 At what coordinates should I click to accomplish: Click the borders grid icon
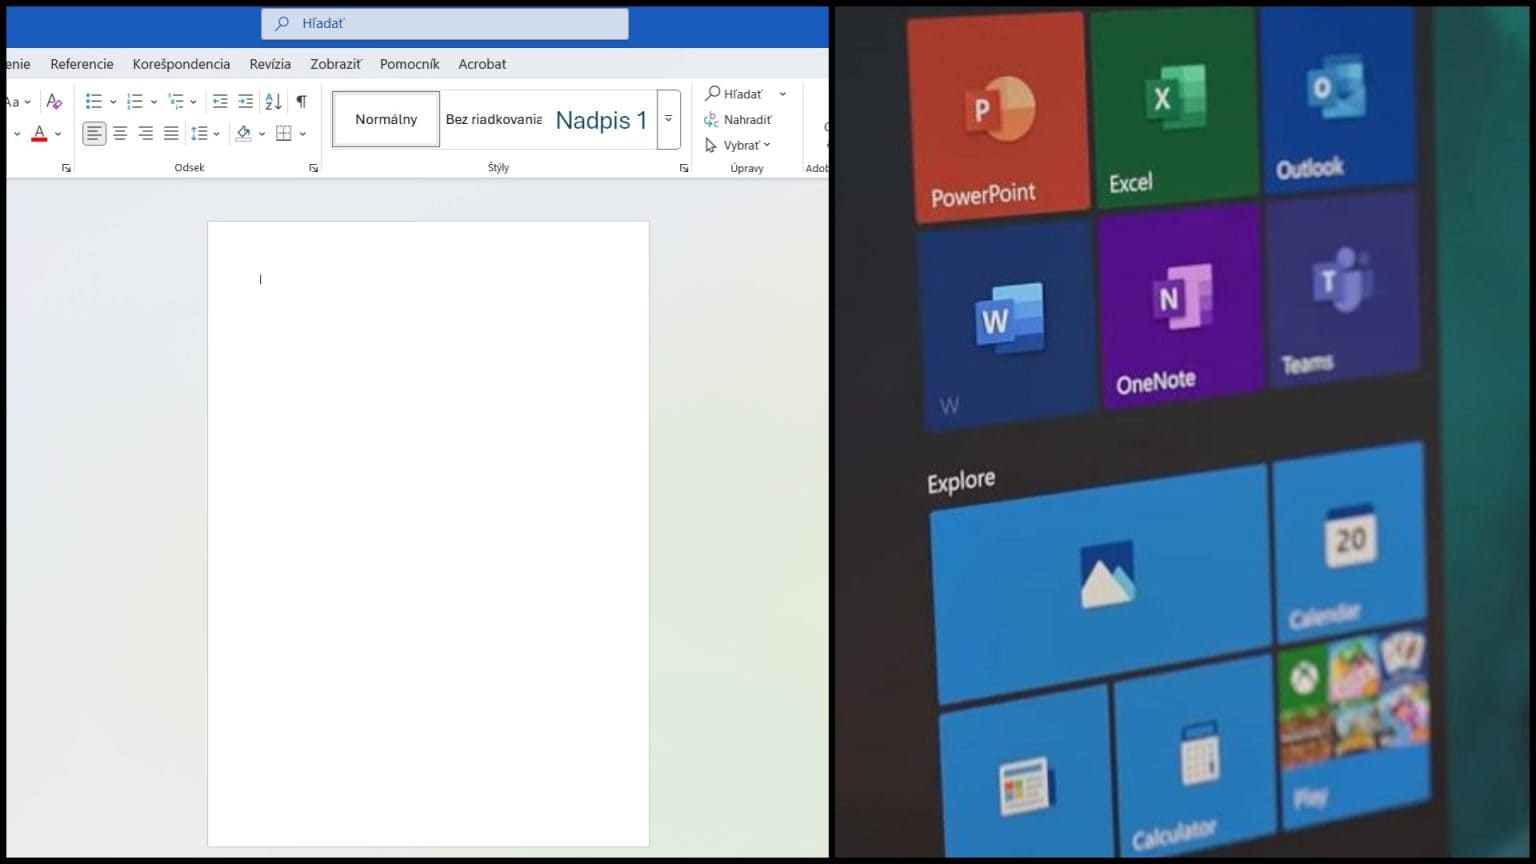tap(284, 133)
